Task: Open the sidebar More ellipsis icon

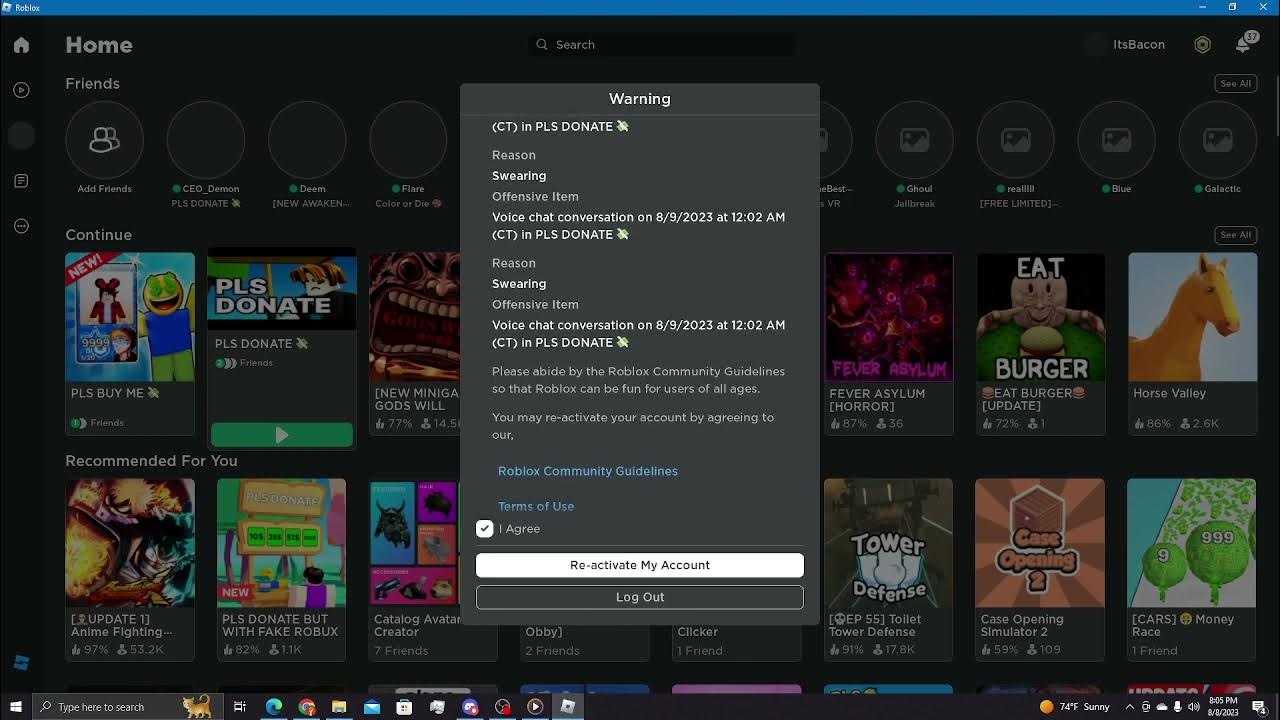Action: 21,226
